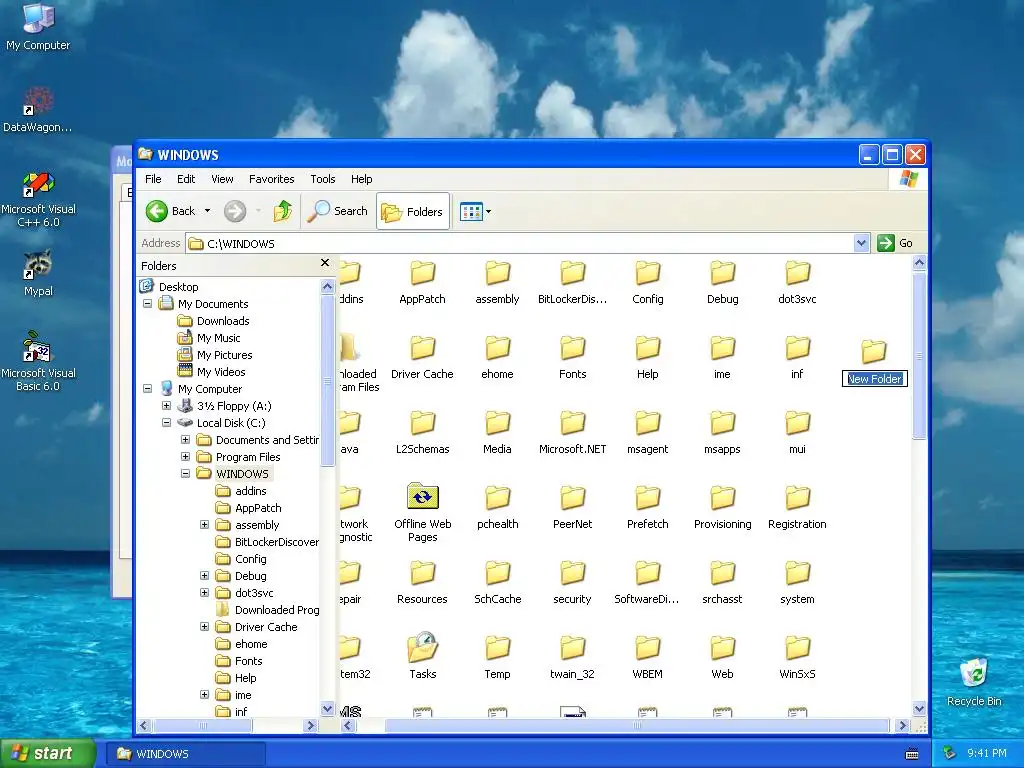Viewport: 1024px width, 768px height.
Task: Select the Tasks scheduled folder icon
Action: tap(423, 656)
